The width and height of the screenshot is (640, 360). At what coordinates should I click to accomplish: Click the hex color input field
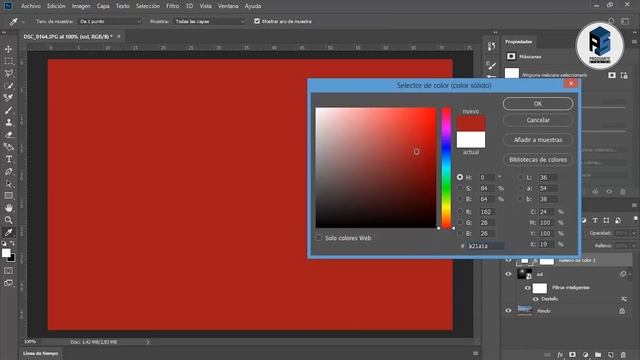(486, 246)
